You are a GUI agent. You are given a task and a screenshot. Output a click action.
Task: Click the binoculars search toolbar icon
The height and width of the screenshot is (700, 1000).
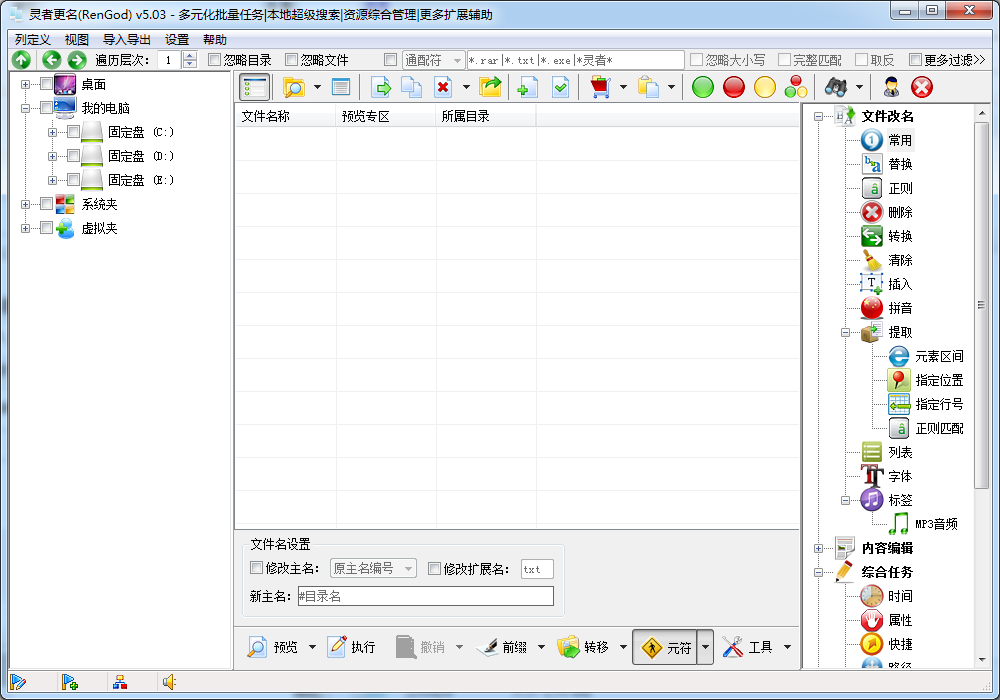pyautogui.click(x=836, y=87)
